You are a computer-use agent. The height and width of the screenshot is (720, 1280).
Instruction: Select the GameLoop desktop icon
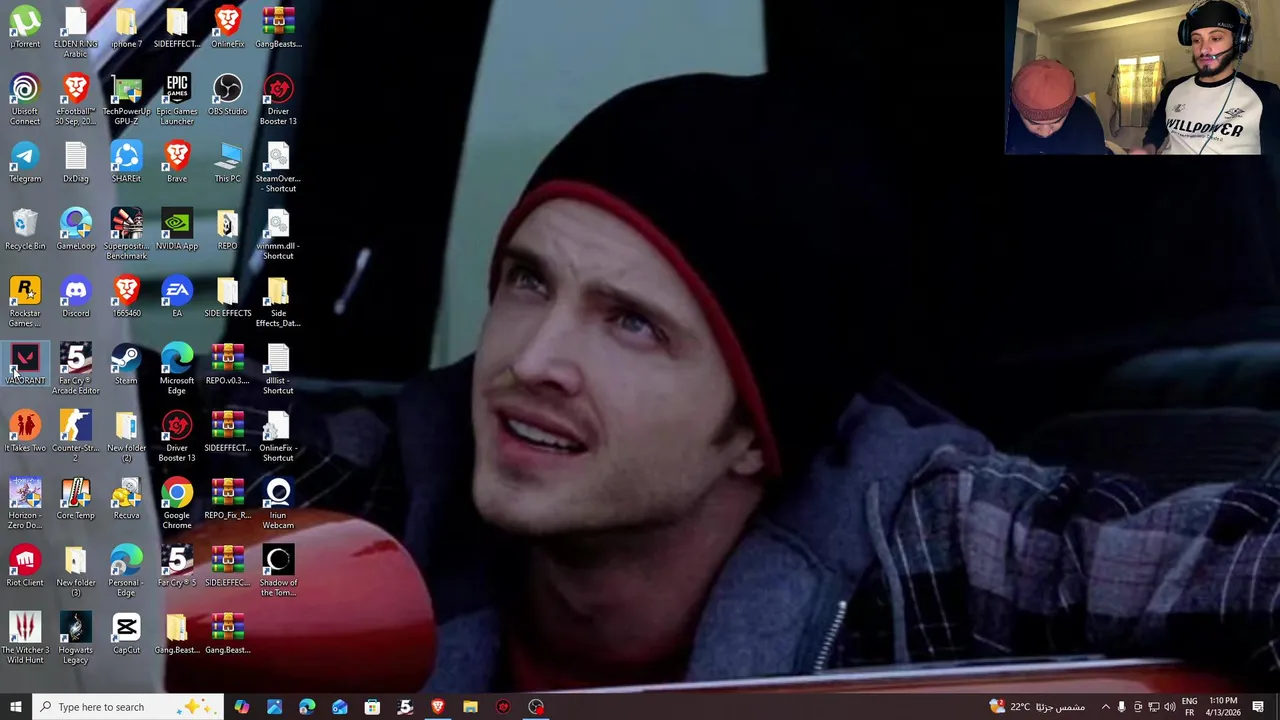[x=76, y=229]
